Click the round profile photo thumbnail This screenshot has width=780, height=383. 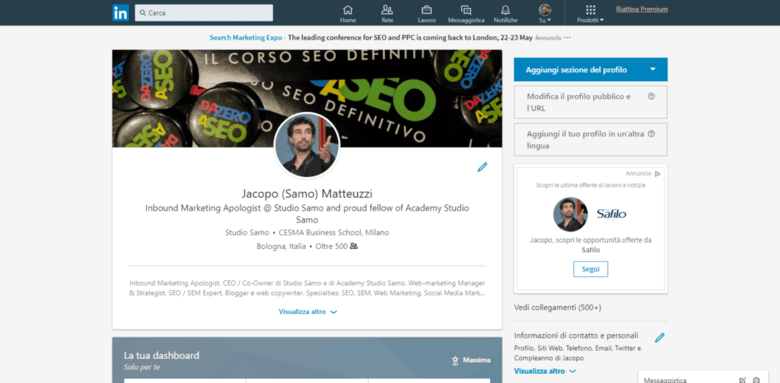(x=307, y=145)
